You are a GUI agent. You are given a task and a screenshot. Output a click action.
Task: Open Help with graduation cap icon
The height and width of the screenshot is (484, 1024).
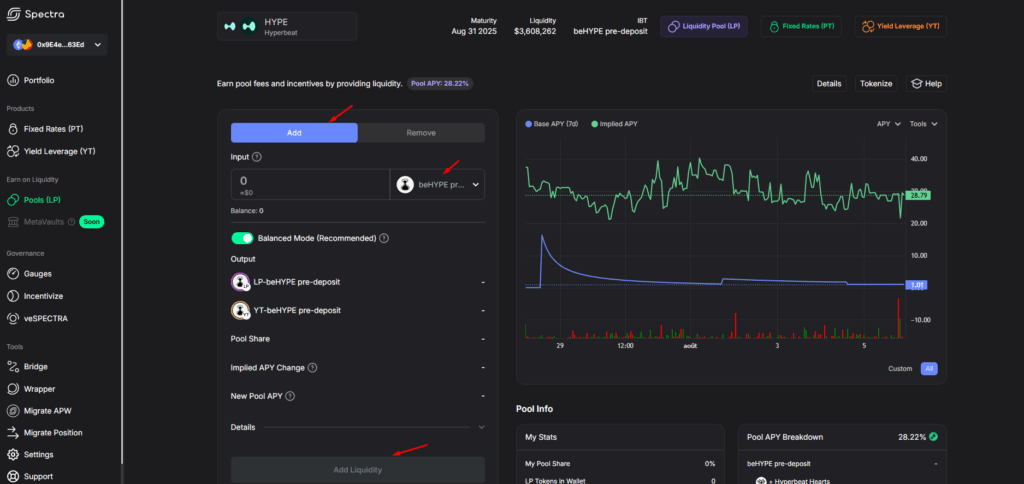(926, 84)
